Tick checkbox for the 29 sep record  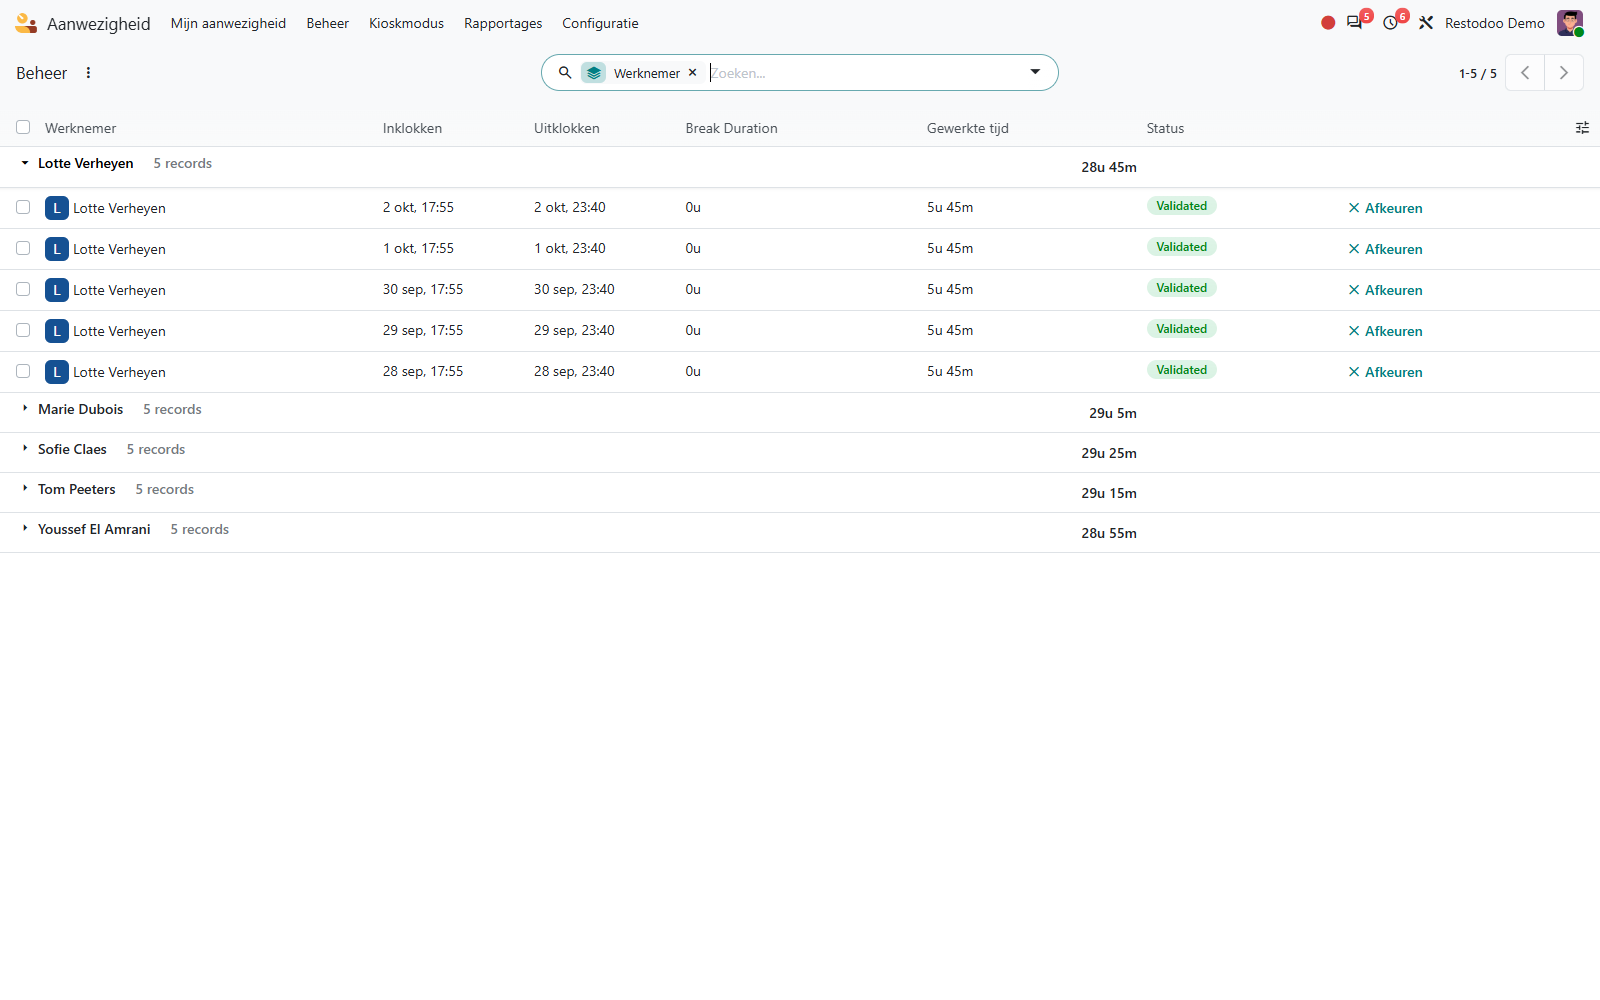tap(23, 330)
